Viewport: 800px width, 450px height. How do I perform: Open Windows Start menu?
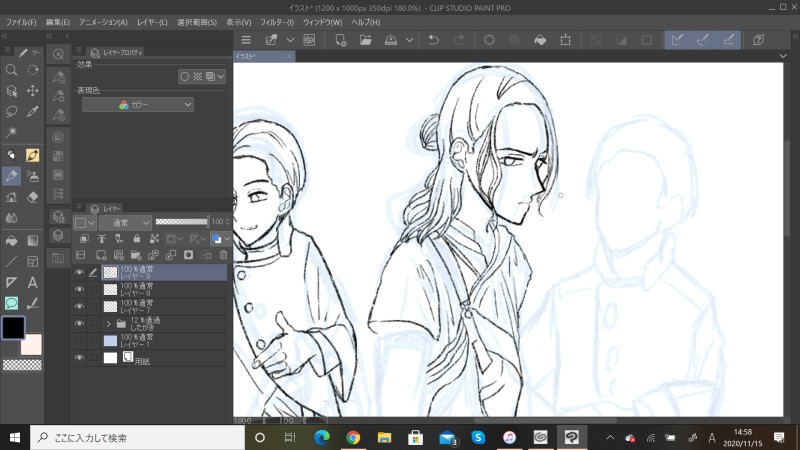15,437
